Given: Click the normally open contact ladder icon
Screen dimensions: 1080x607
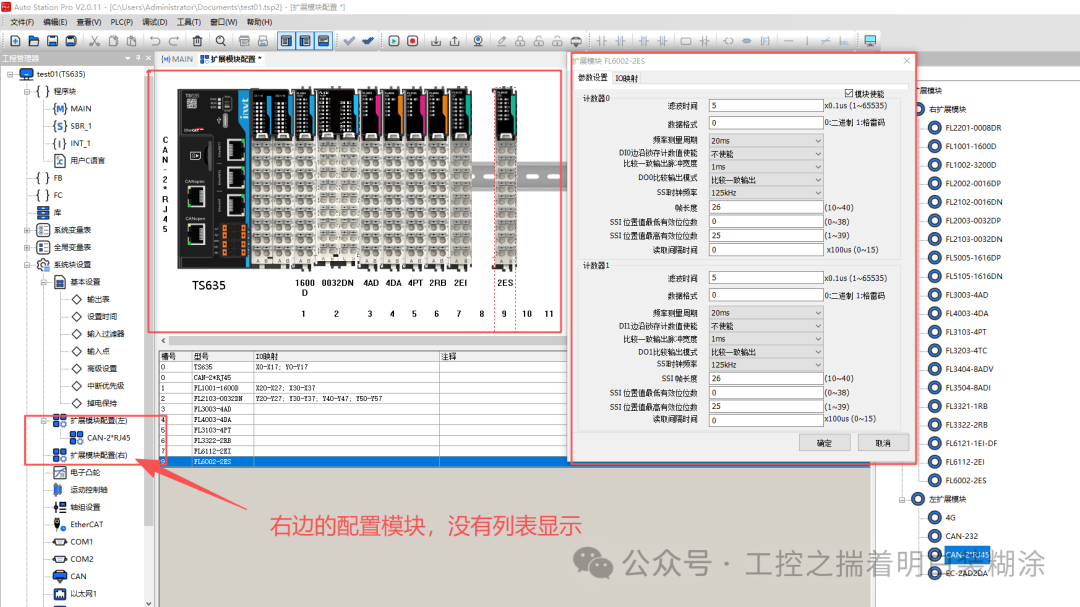Looking at the screenshot, I should 602,41.
